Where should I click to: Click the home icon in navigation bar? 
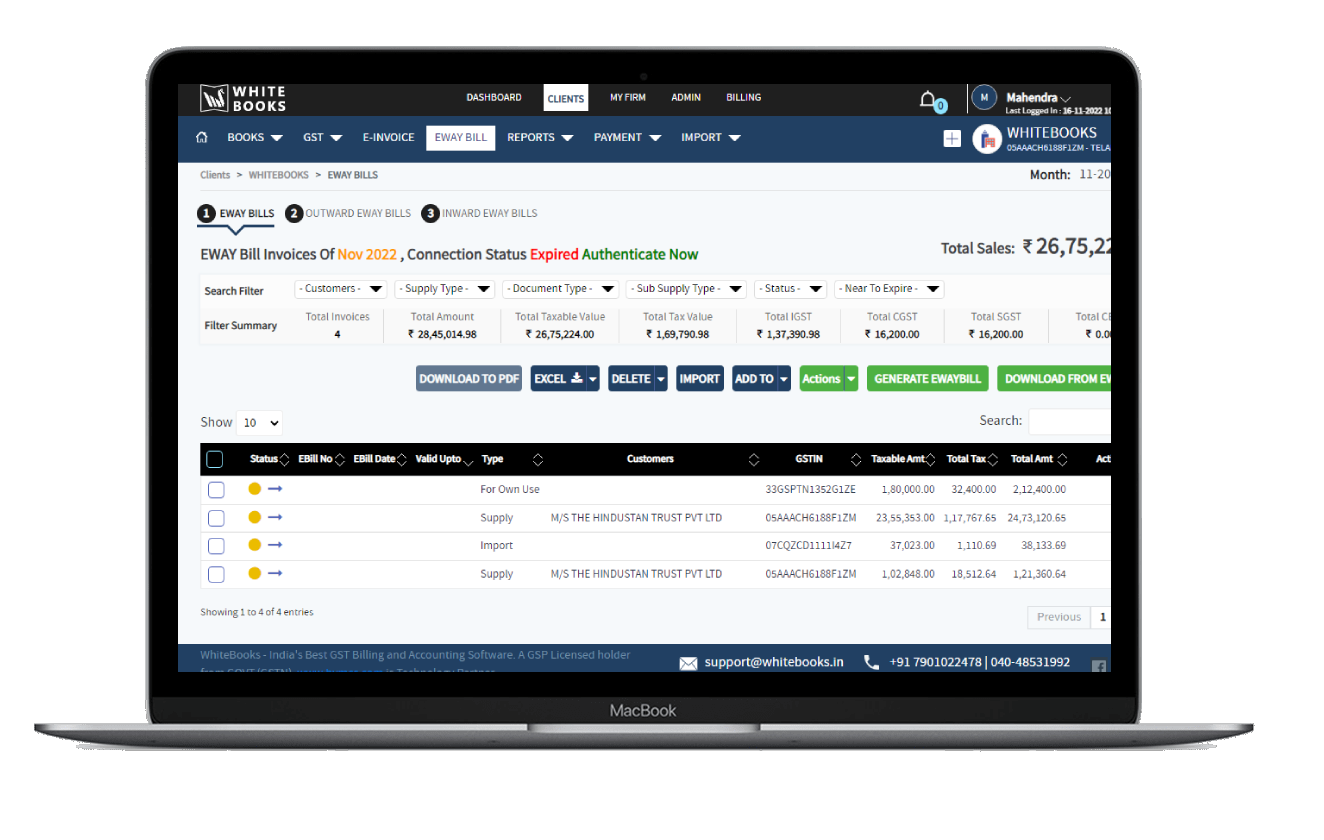pos(202,138)
